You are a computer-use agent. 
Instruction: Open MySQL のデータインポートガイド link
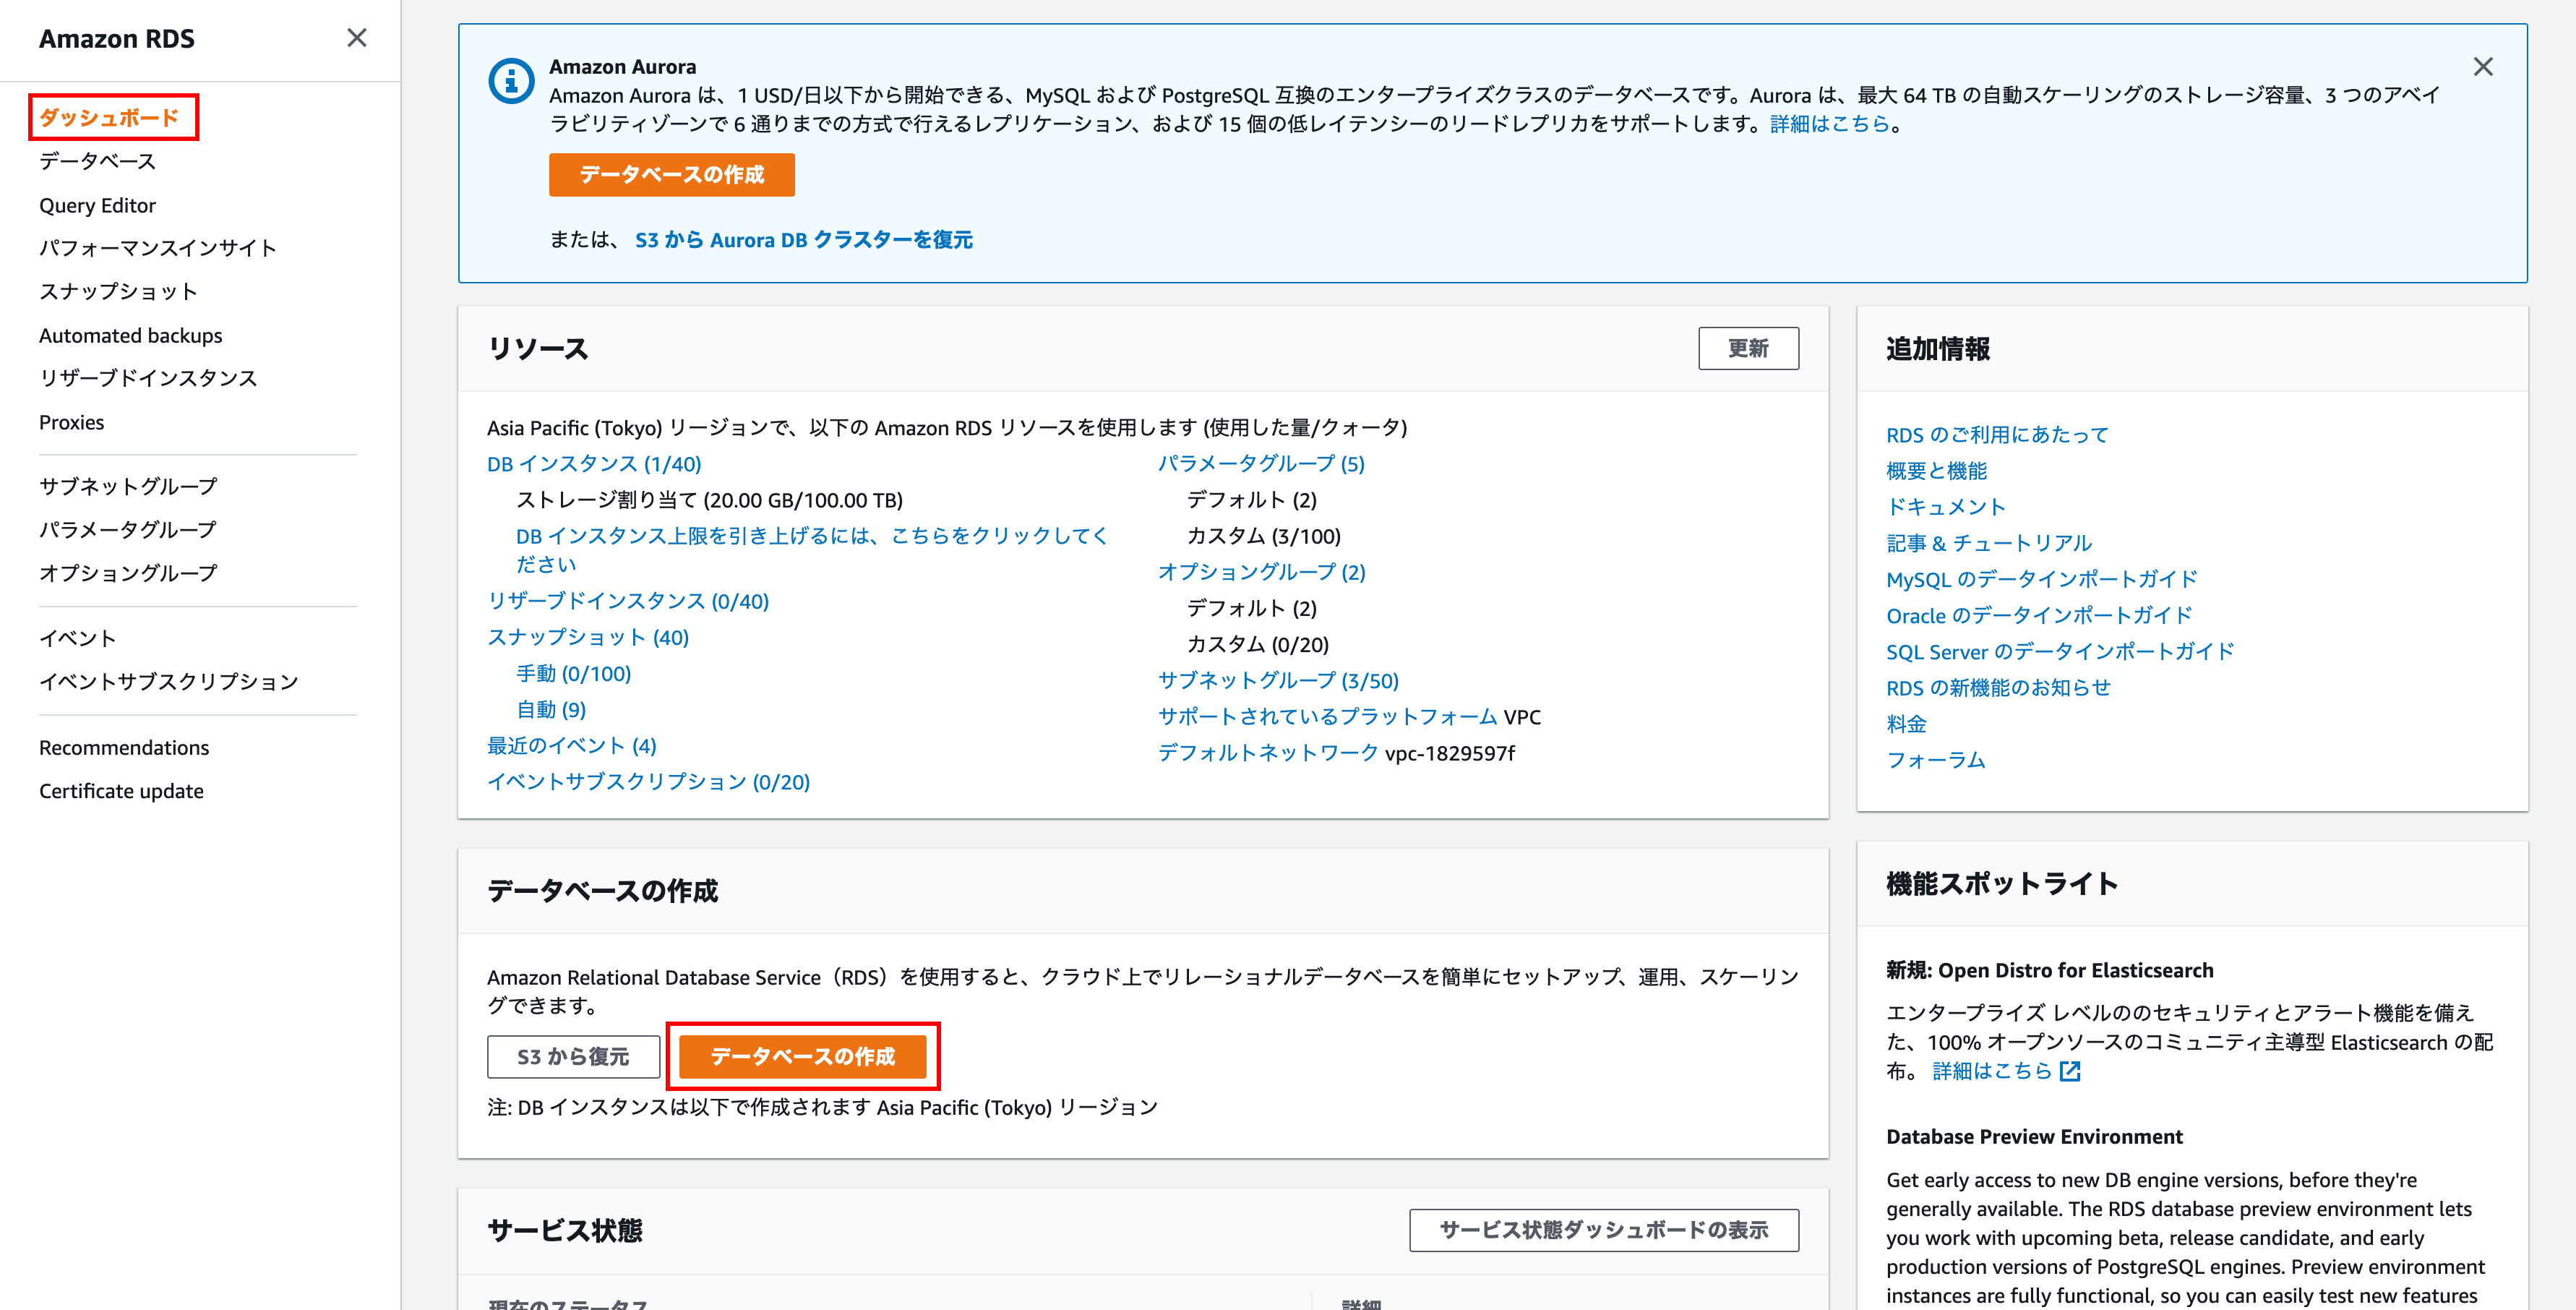click(x=2040, y=579)
